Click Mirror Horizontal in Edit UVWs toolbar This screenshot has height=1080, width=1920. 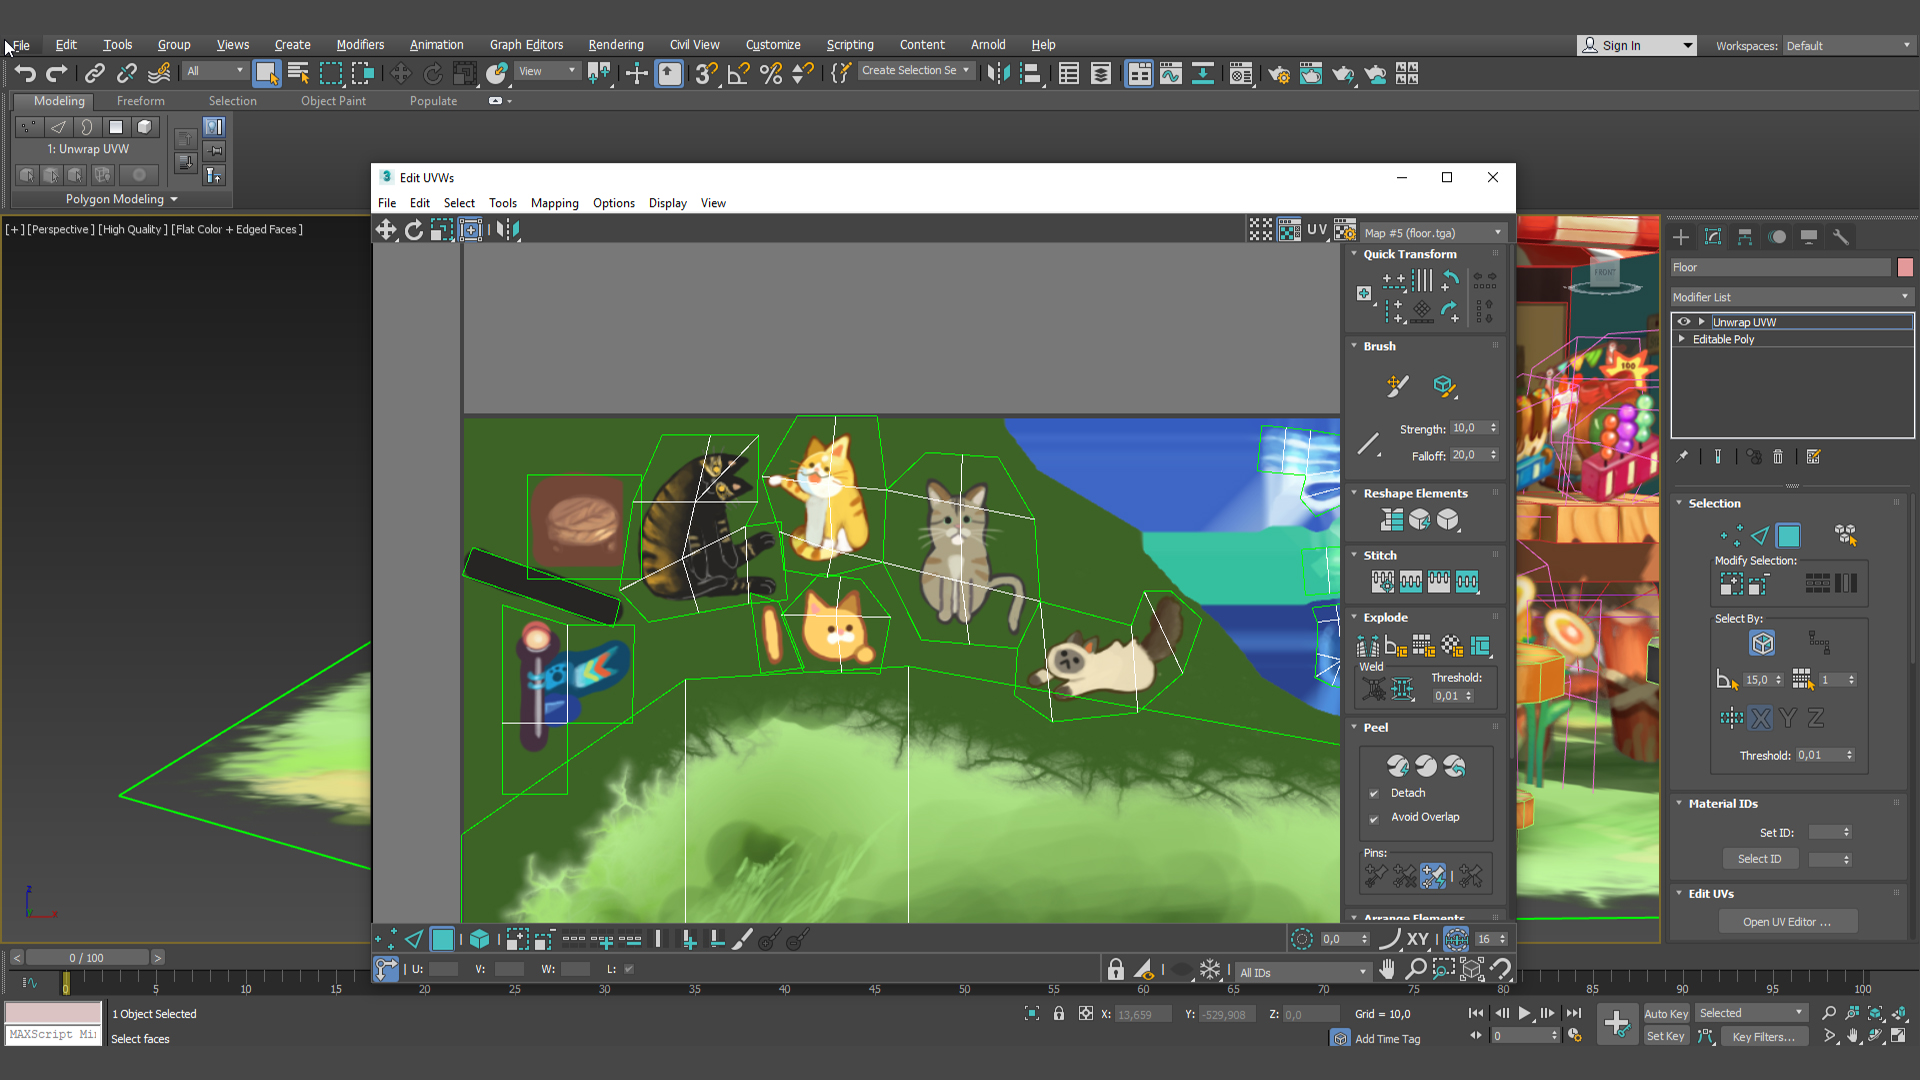(508, 230)
